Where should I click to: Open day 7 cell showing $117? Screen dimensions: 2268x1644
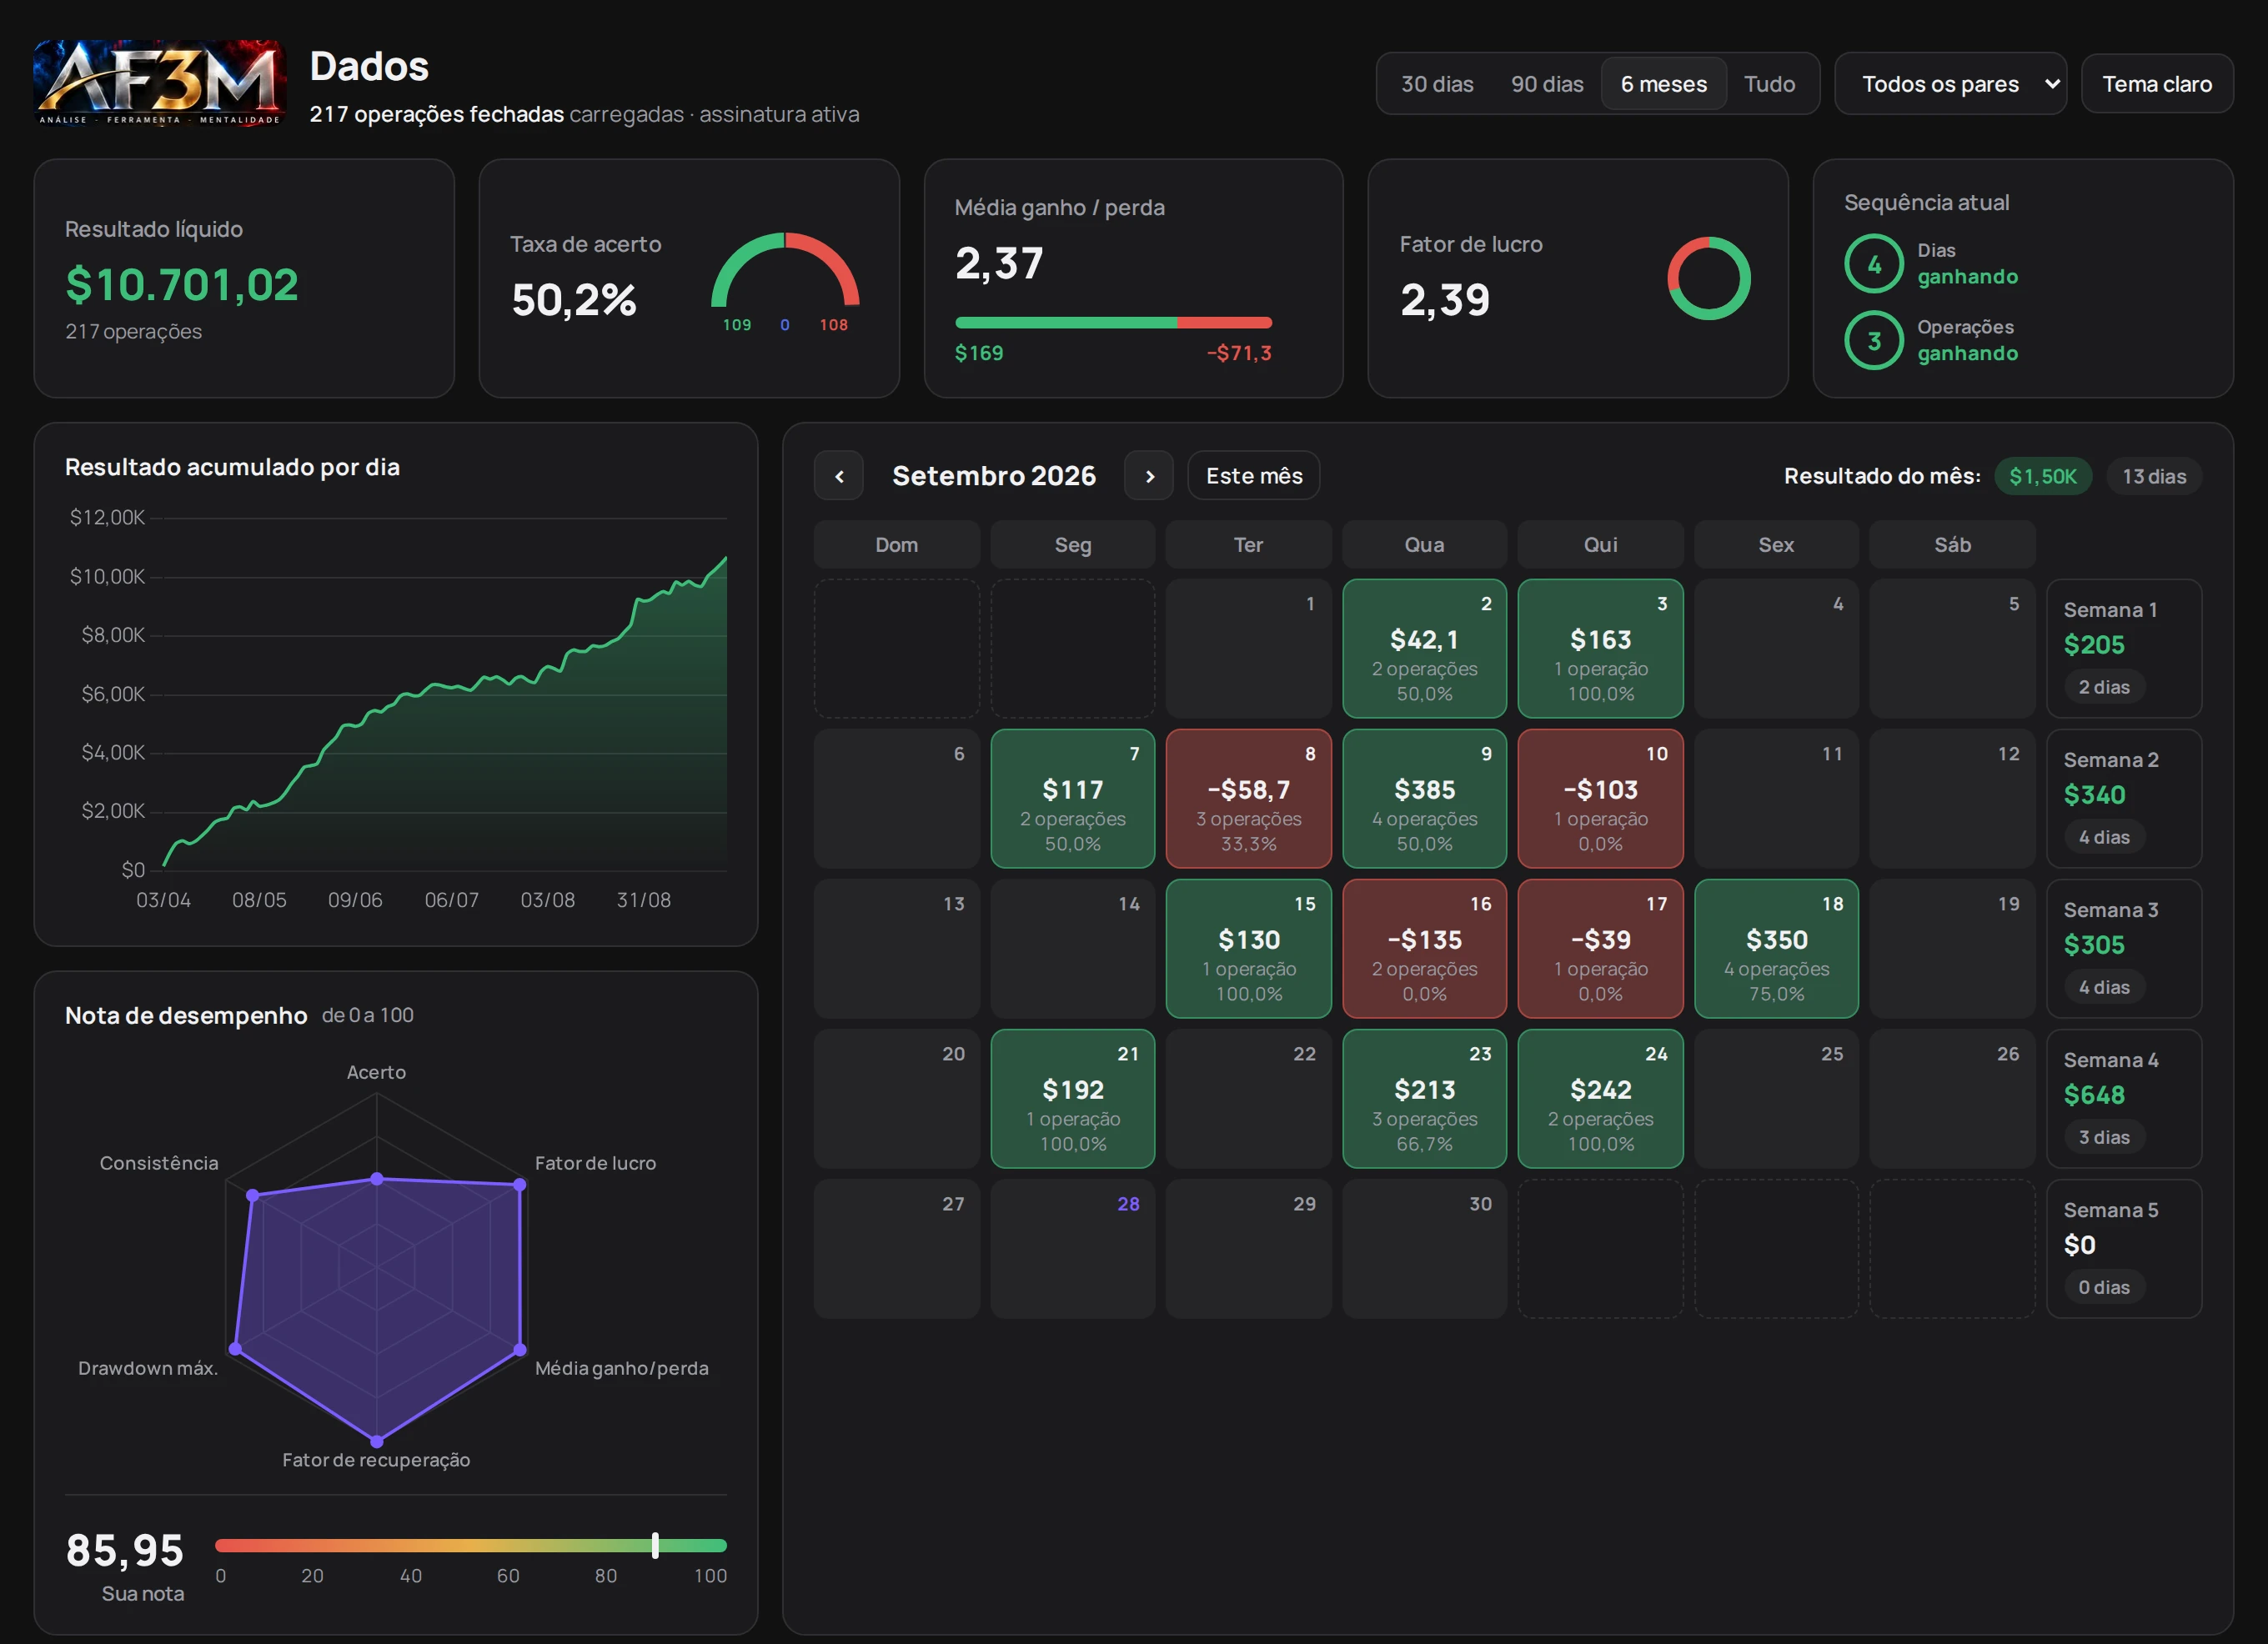pyautogui.click(x=1073, y=798)
